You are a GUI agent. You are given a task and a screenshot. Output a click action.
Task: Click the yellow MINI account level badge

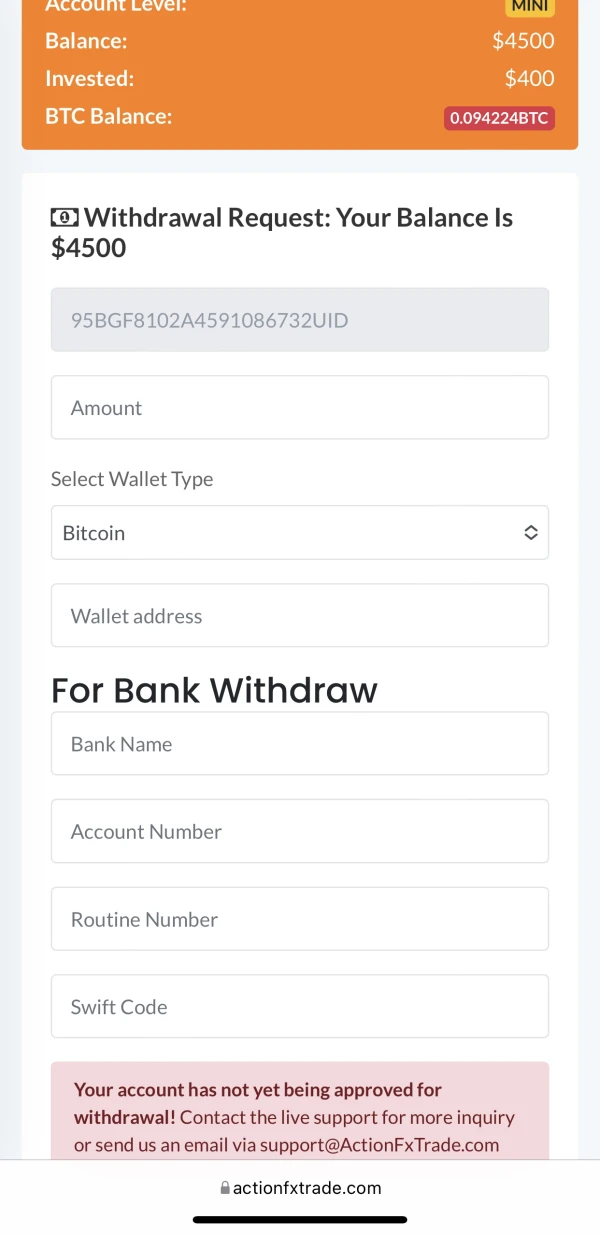pyautogui.click(x=529, y=6)
